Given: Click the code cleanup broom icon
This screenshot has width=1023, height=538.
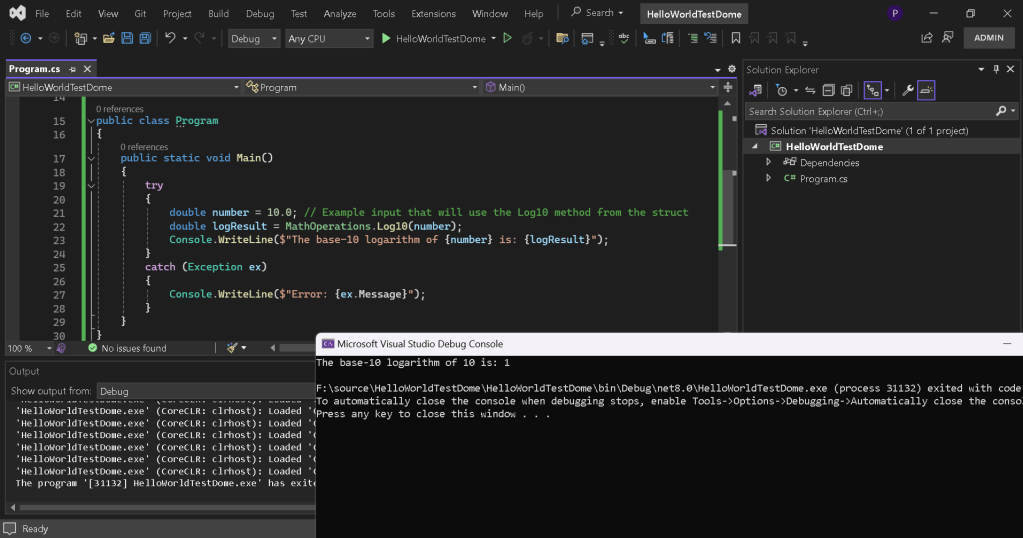Looking at the screenshot, I should tap(232, 348).
